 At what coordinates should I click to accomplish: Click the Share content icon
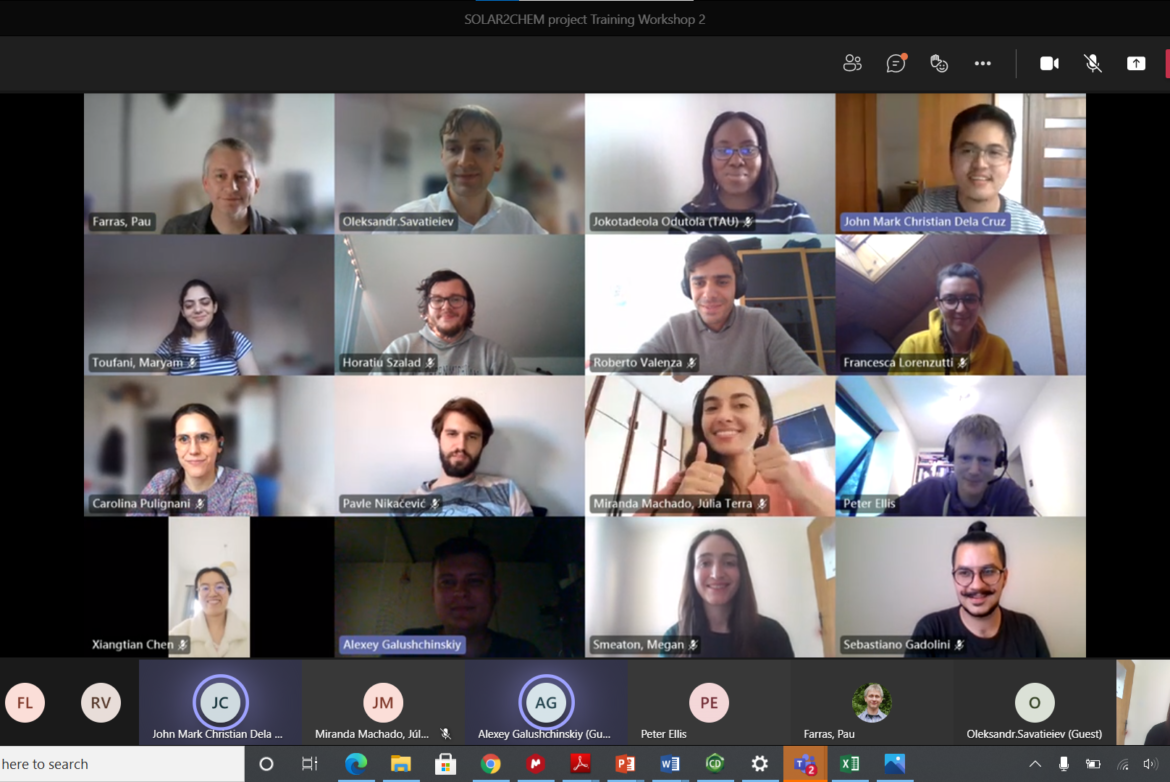click(1136, 63)
